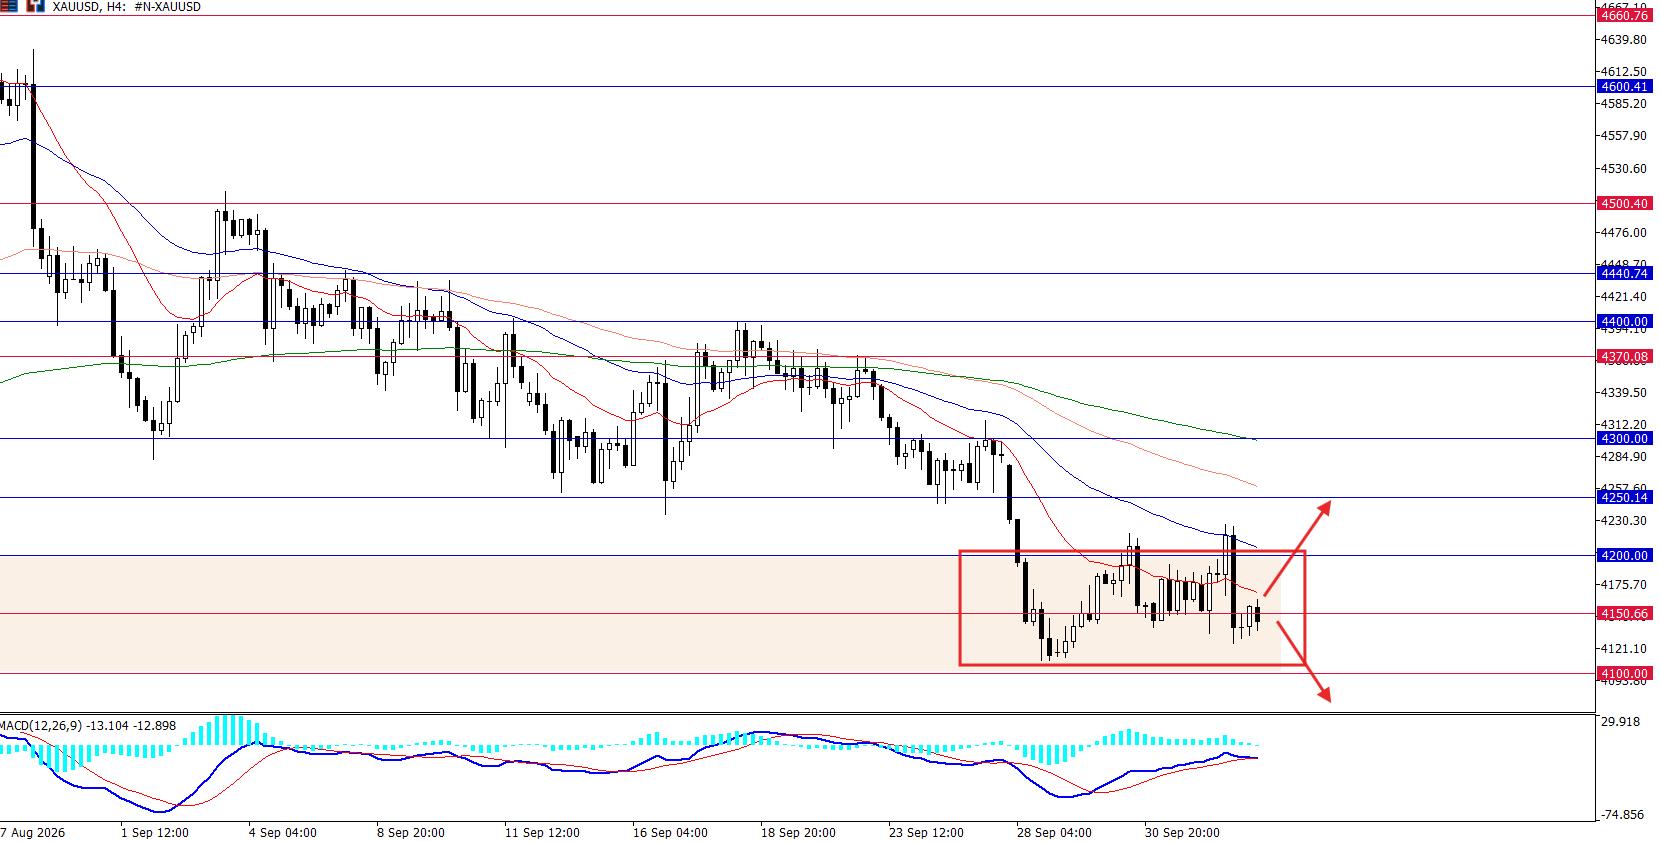Click the 4150.66 red price label

(x=1624, y=614)
